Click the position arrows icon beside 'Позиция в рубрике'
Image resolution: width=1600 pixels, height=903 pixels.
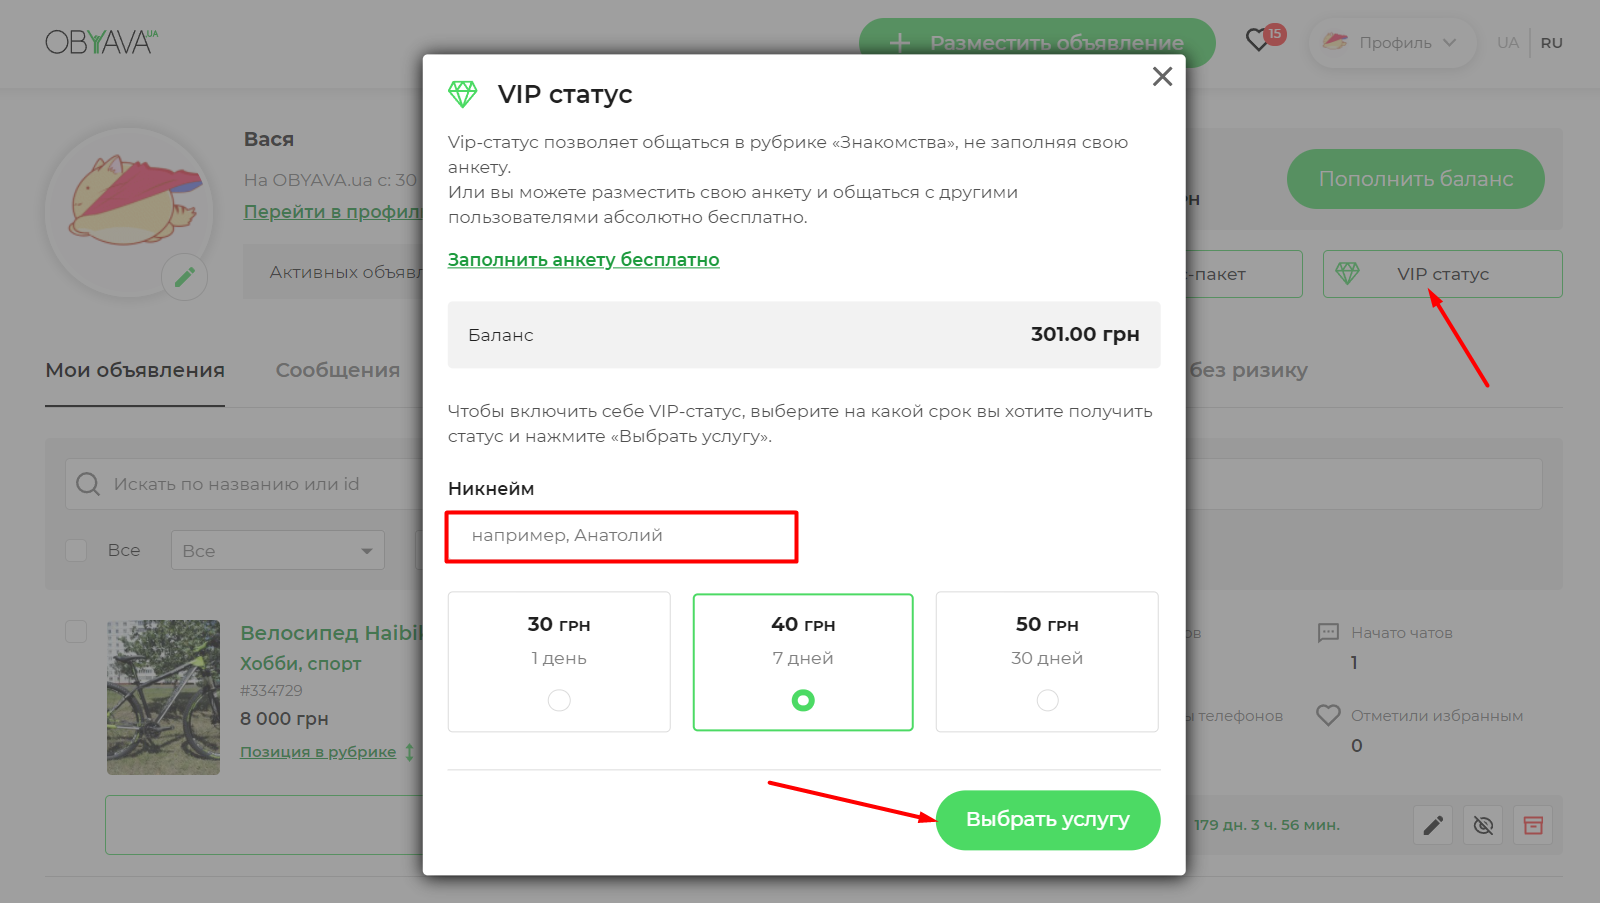click(410, 751)
